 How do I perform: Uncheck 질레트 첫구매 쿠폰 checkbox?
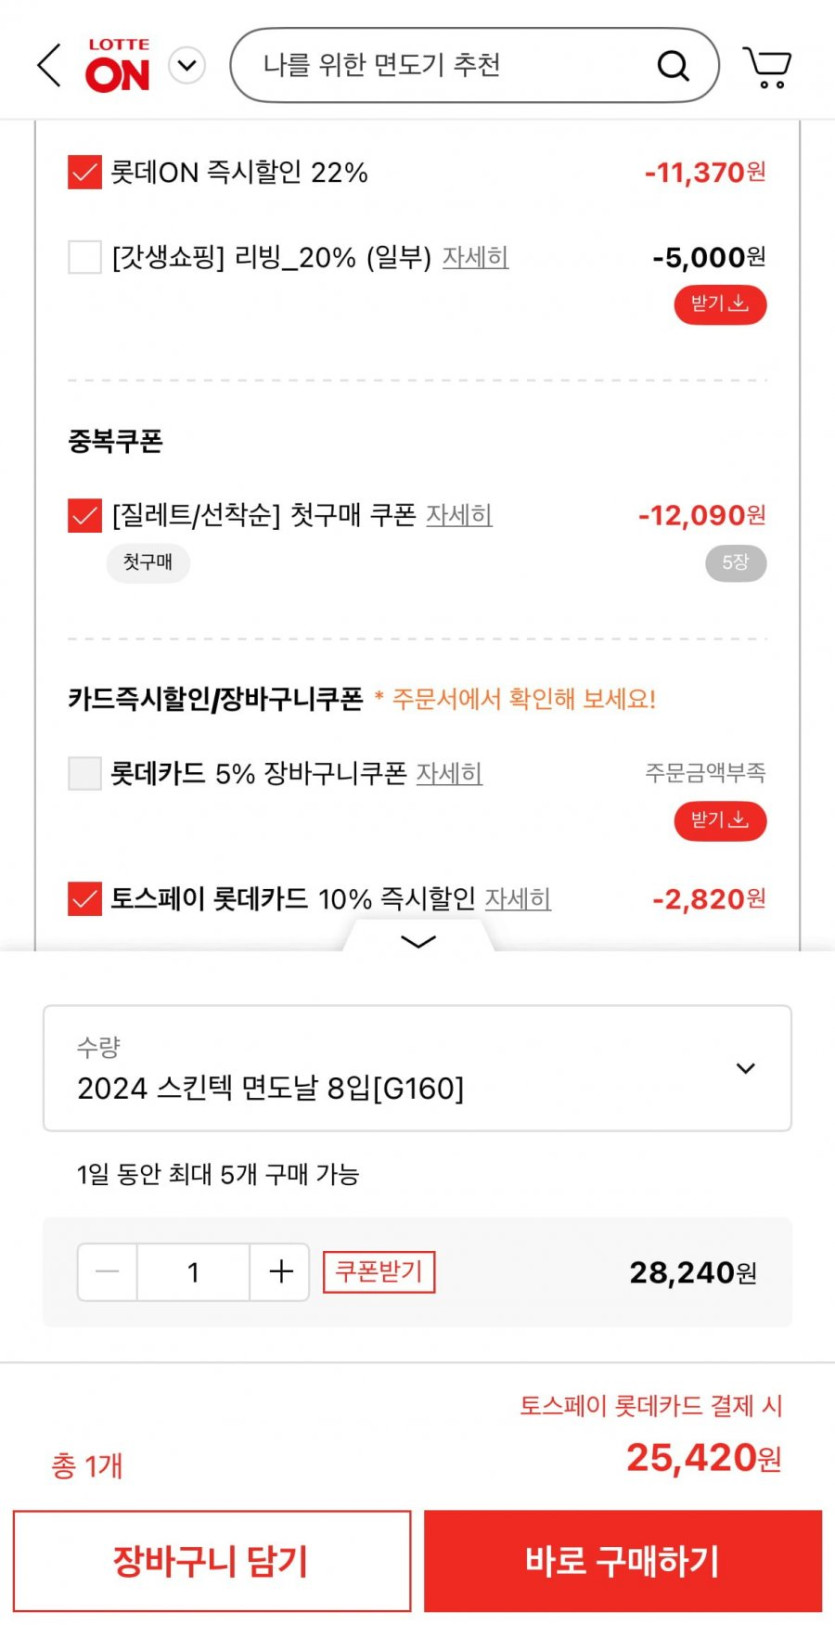[x=85, y=516]
